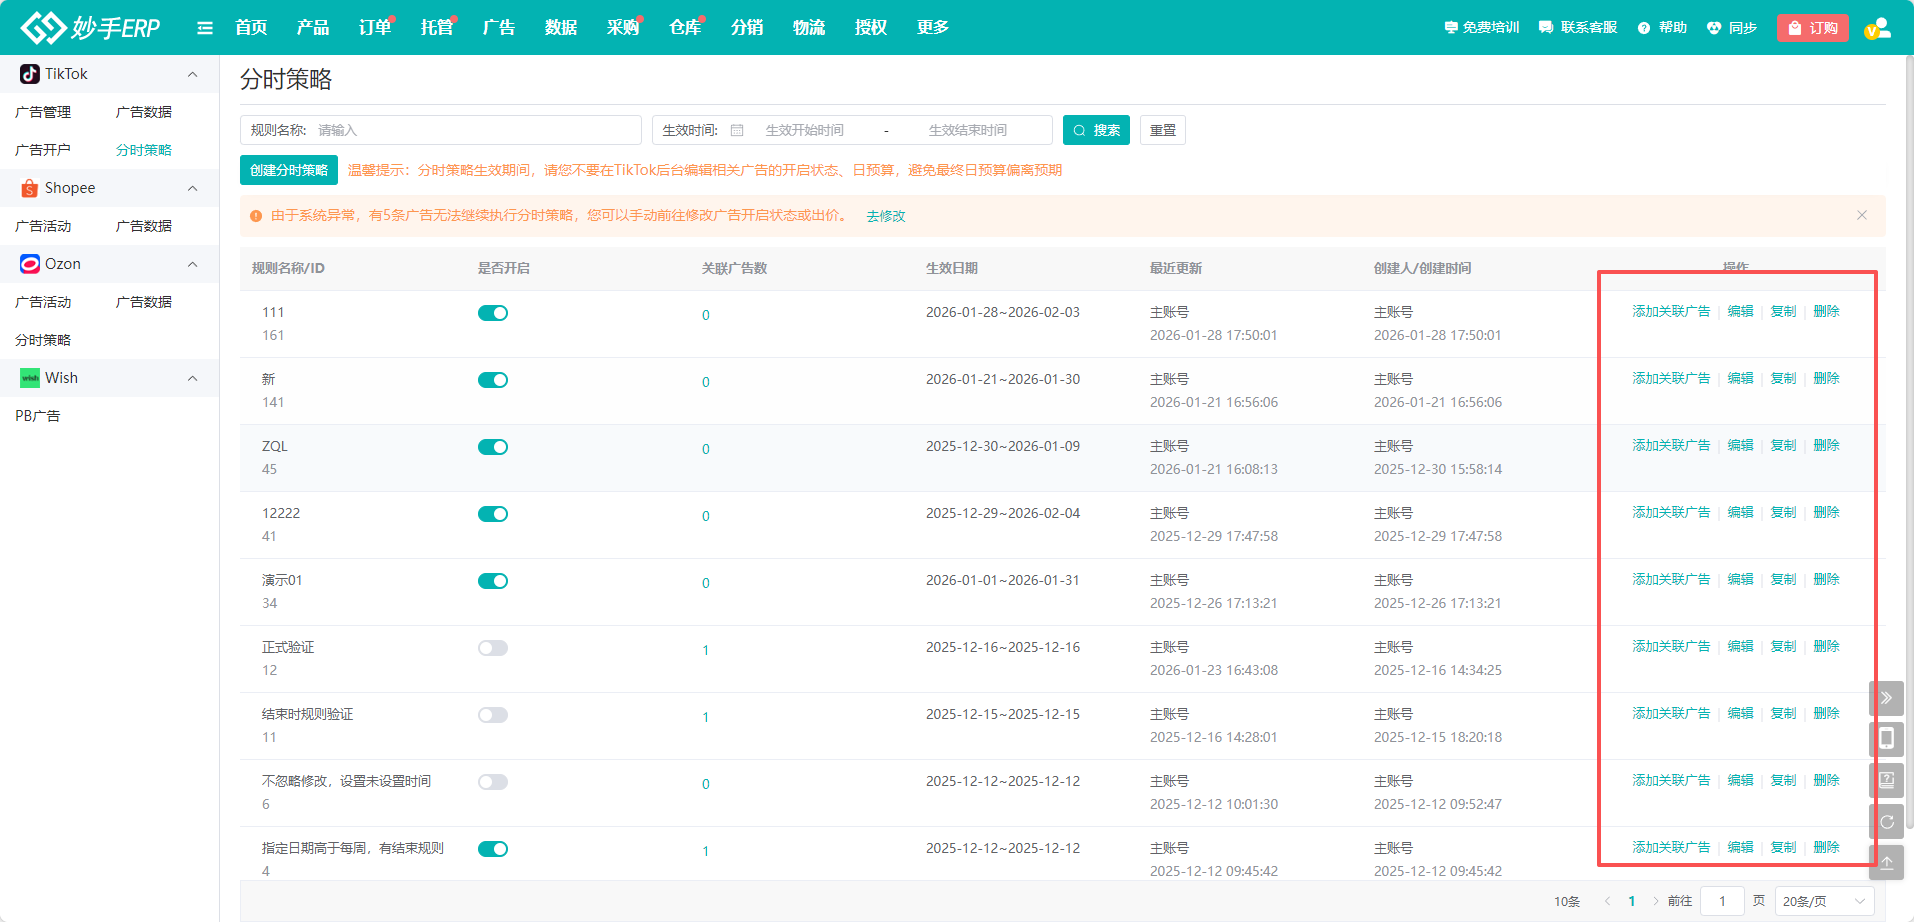Collapse the TikTok sidebar section
Image resolution: width=1914 pixels, height=922 pixels.
[x=192, y=74]
